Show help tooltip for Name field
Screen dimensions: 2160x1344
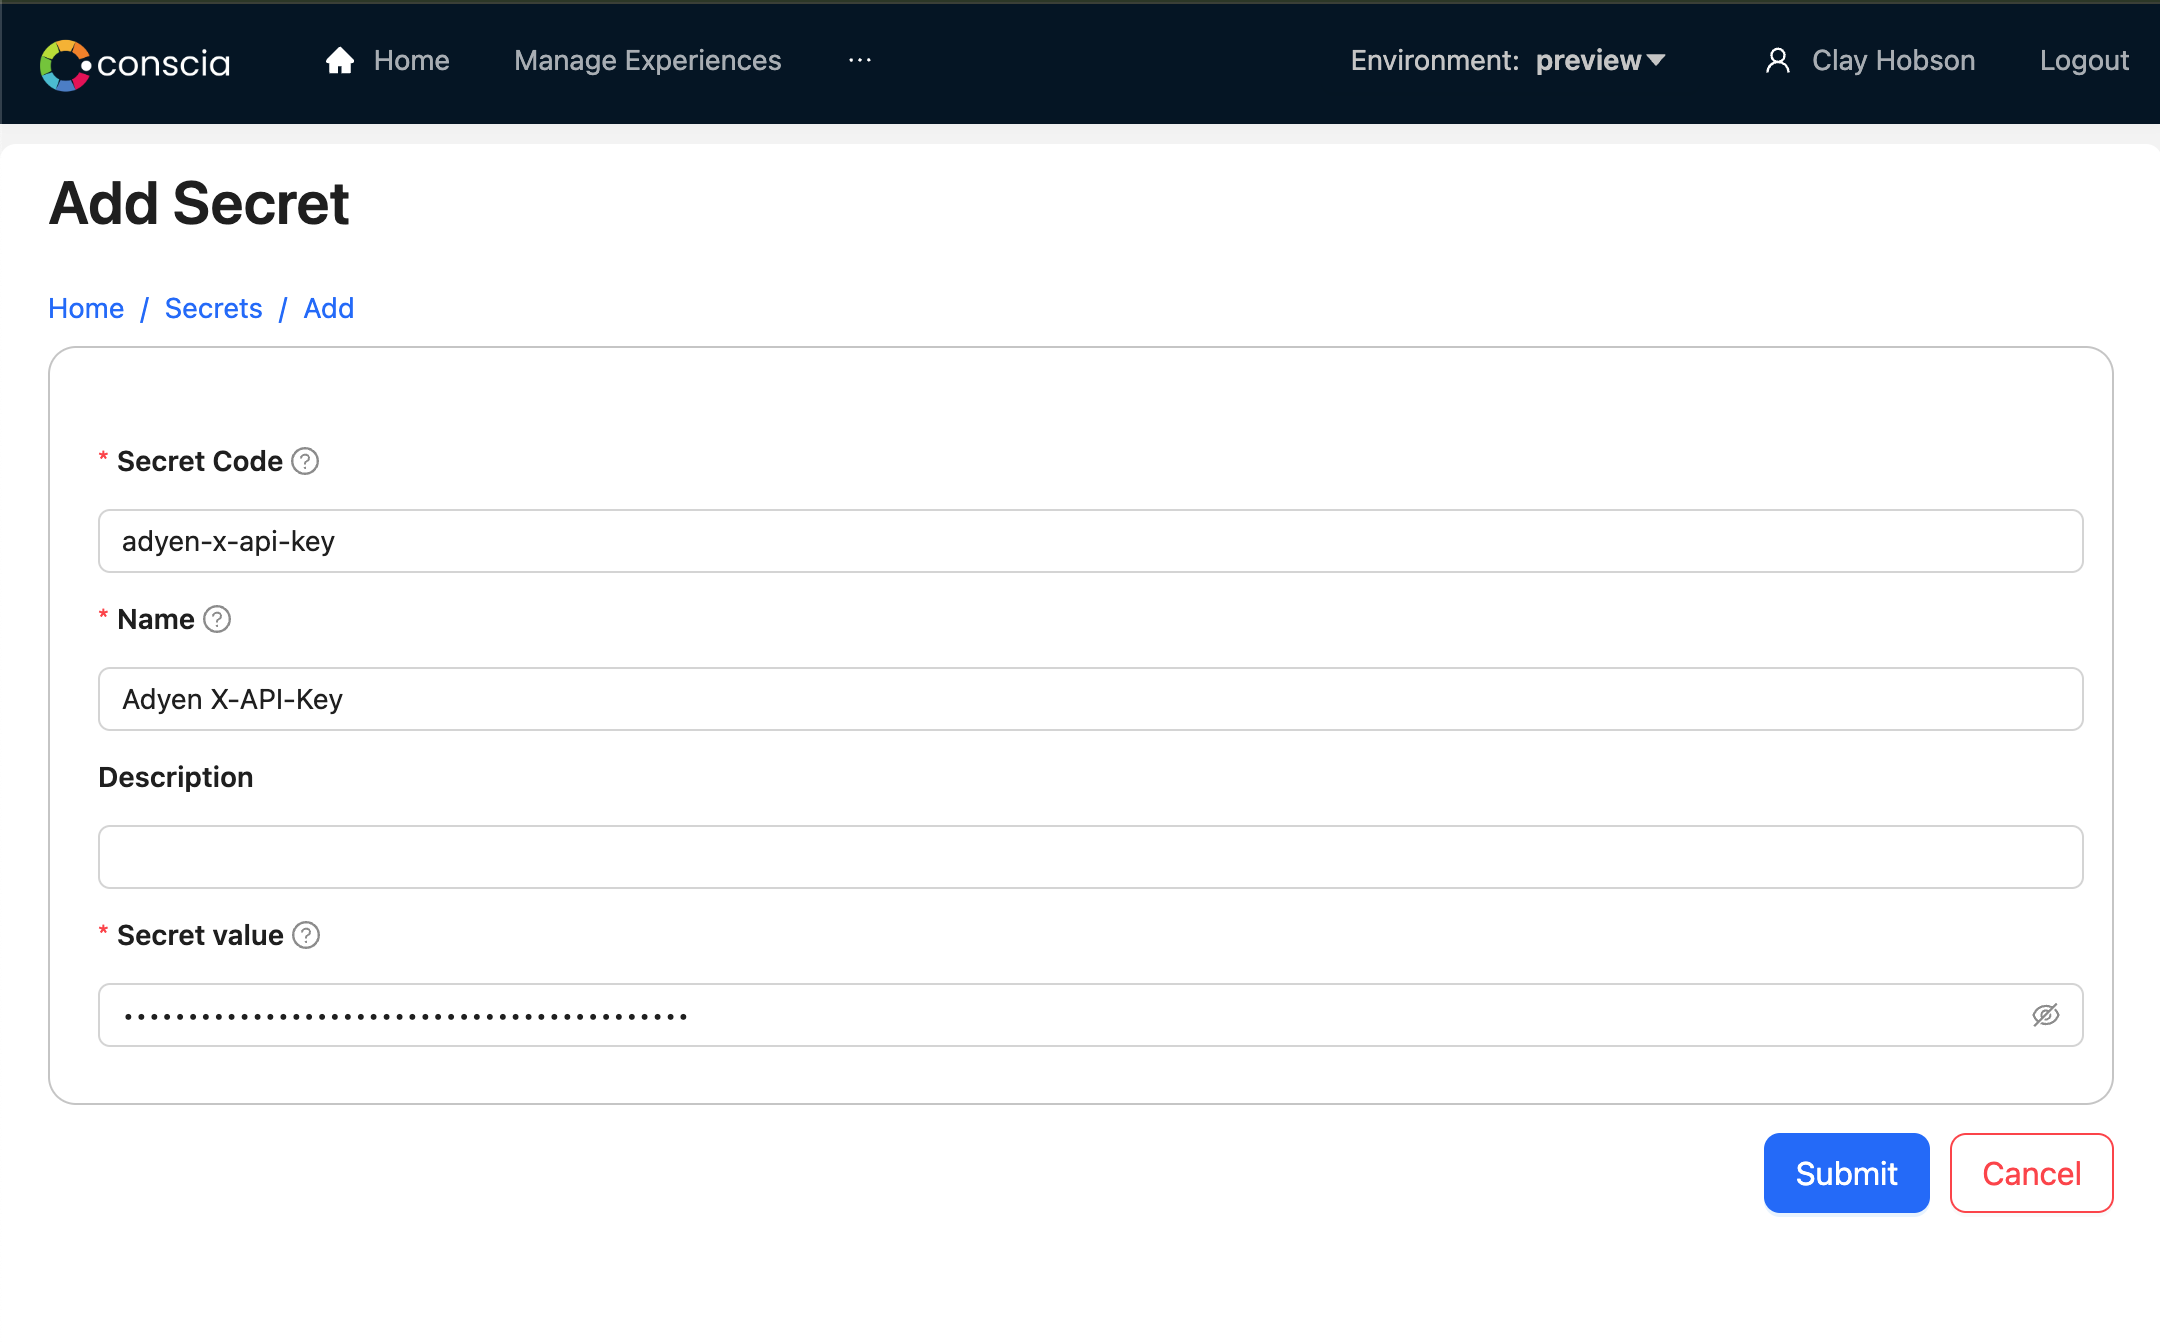pyautogui.click(x=217, y=619)
